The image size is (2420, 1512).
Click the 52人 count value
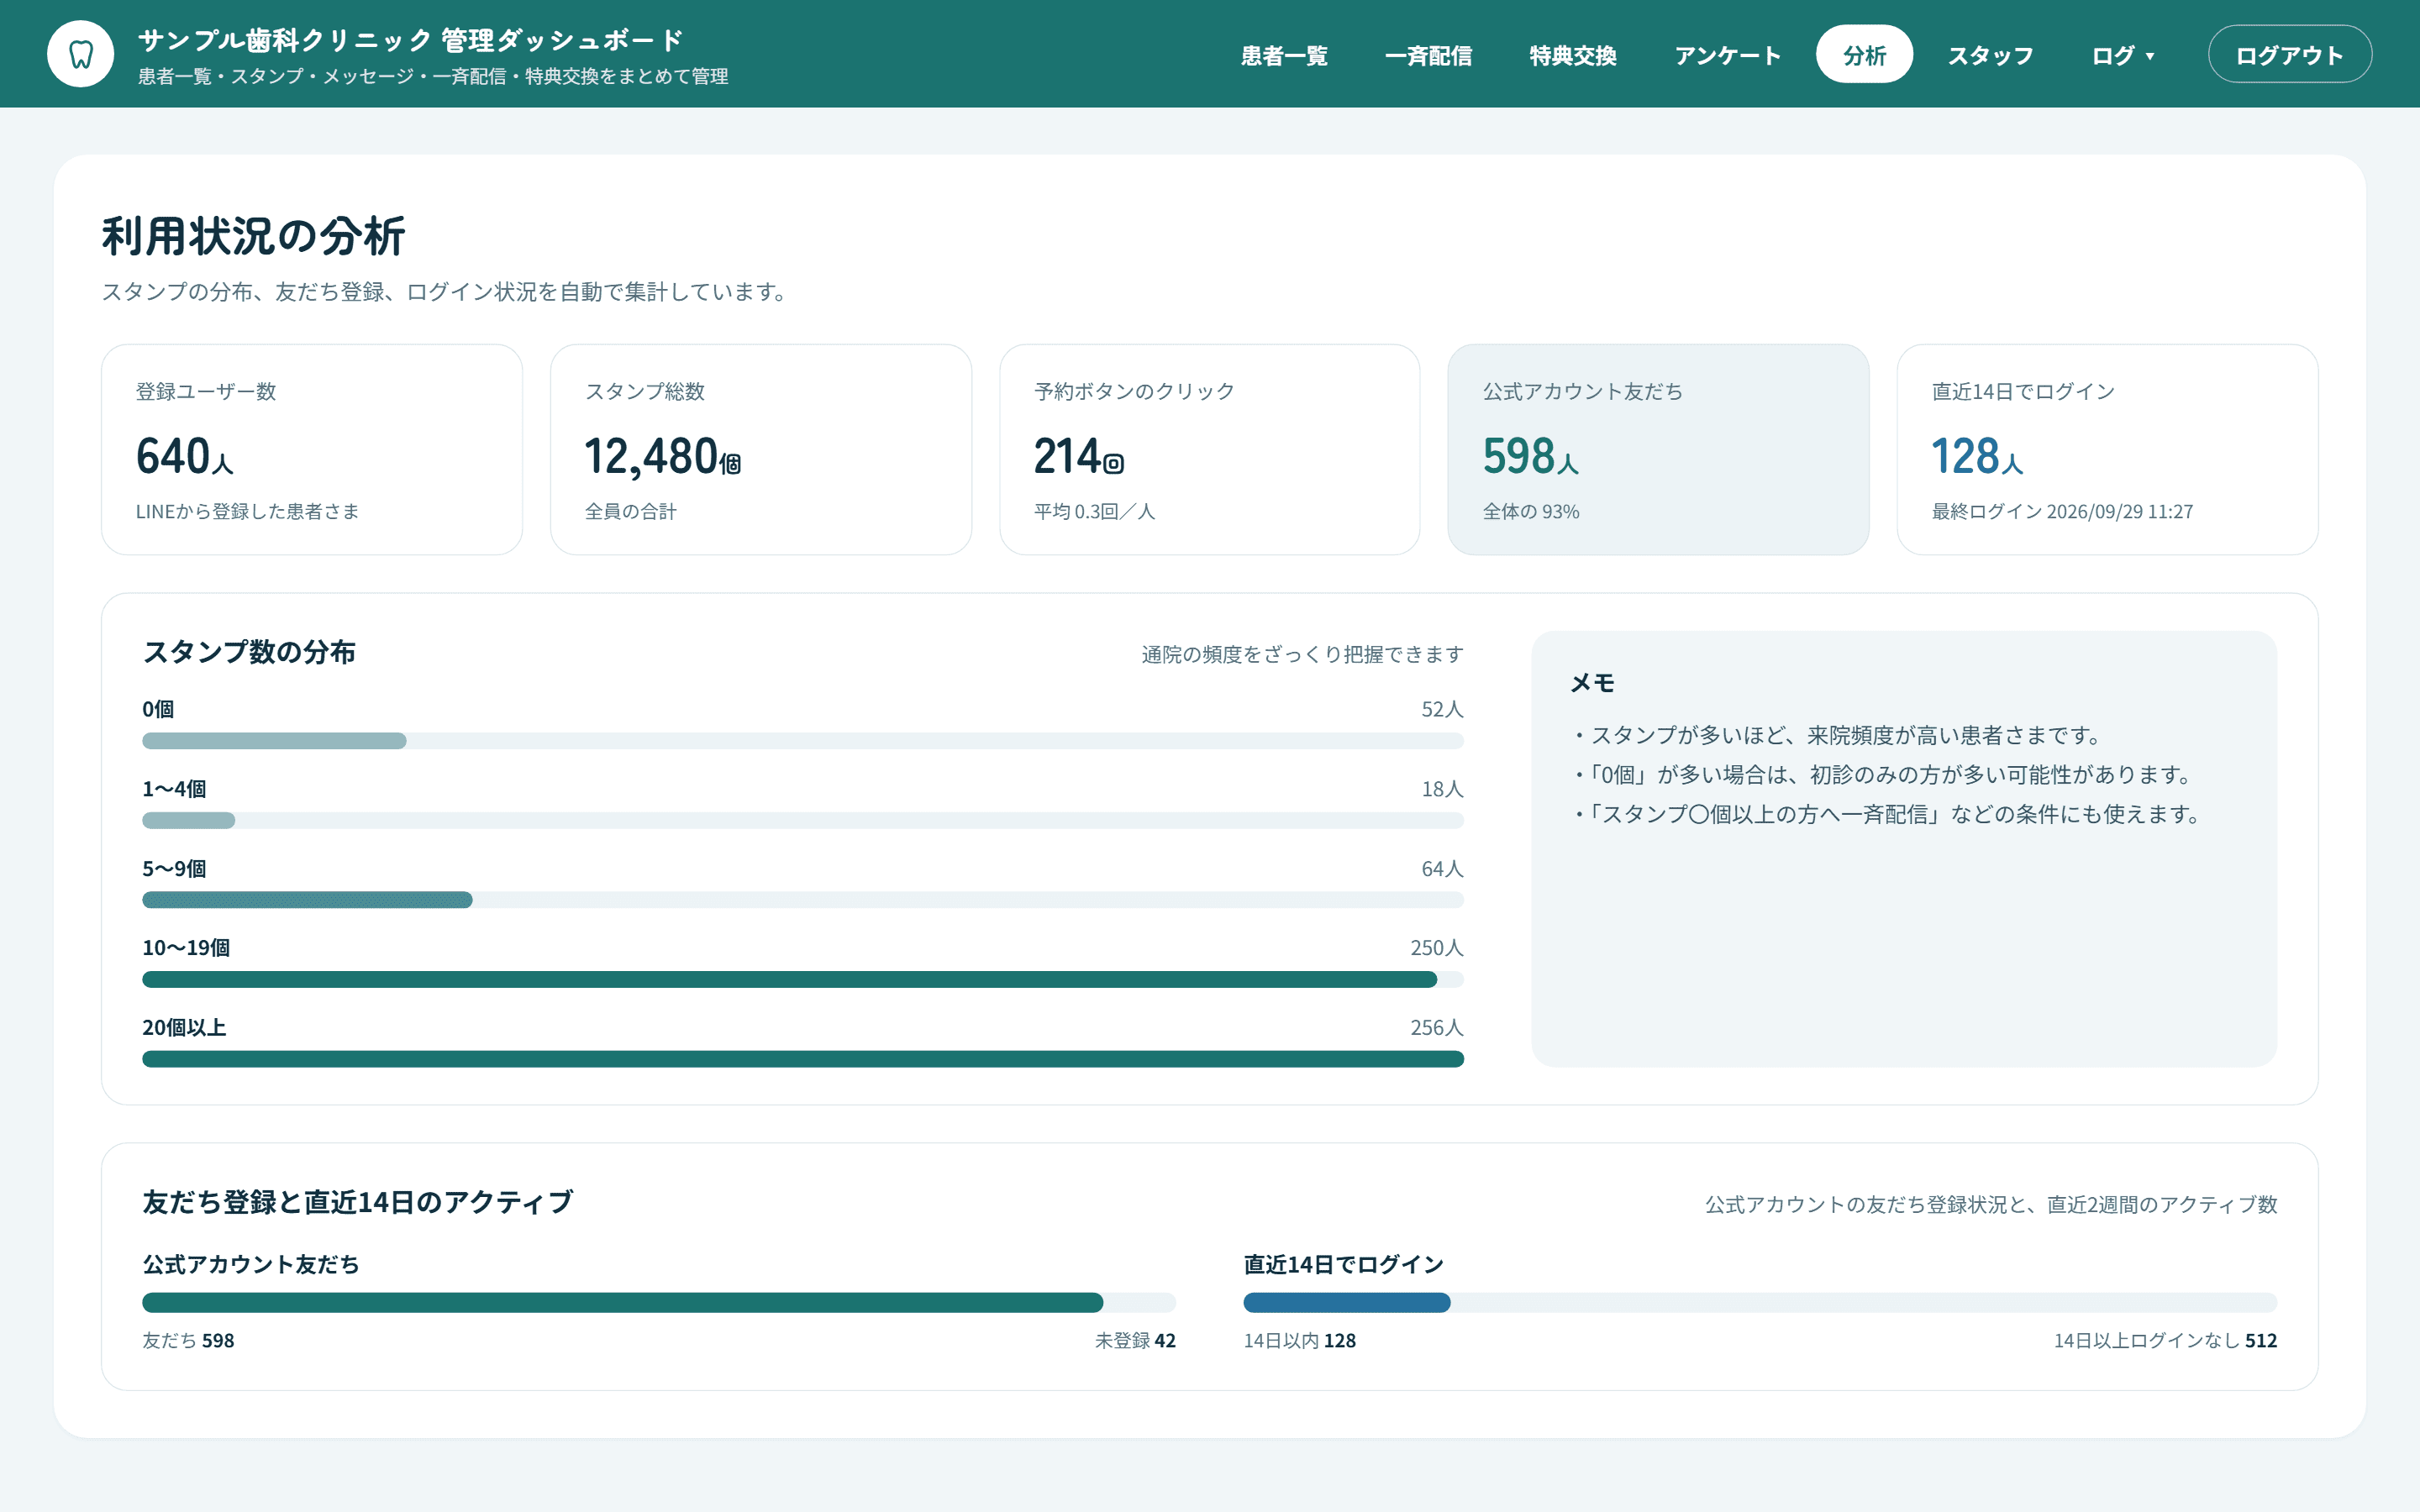pos(1442,709)
